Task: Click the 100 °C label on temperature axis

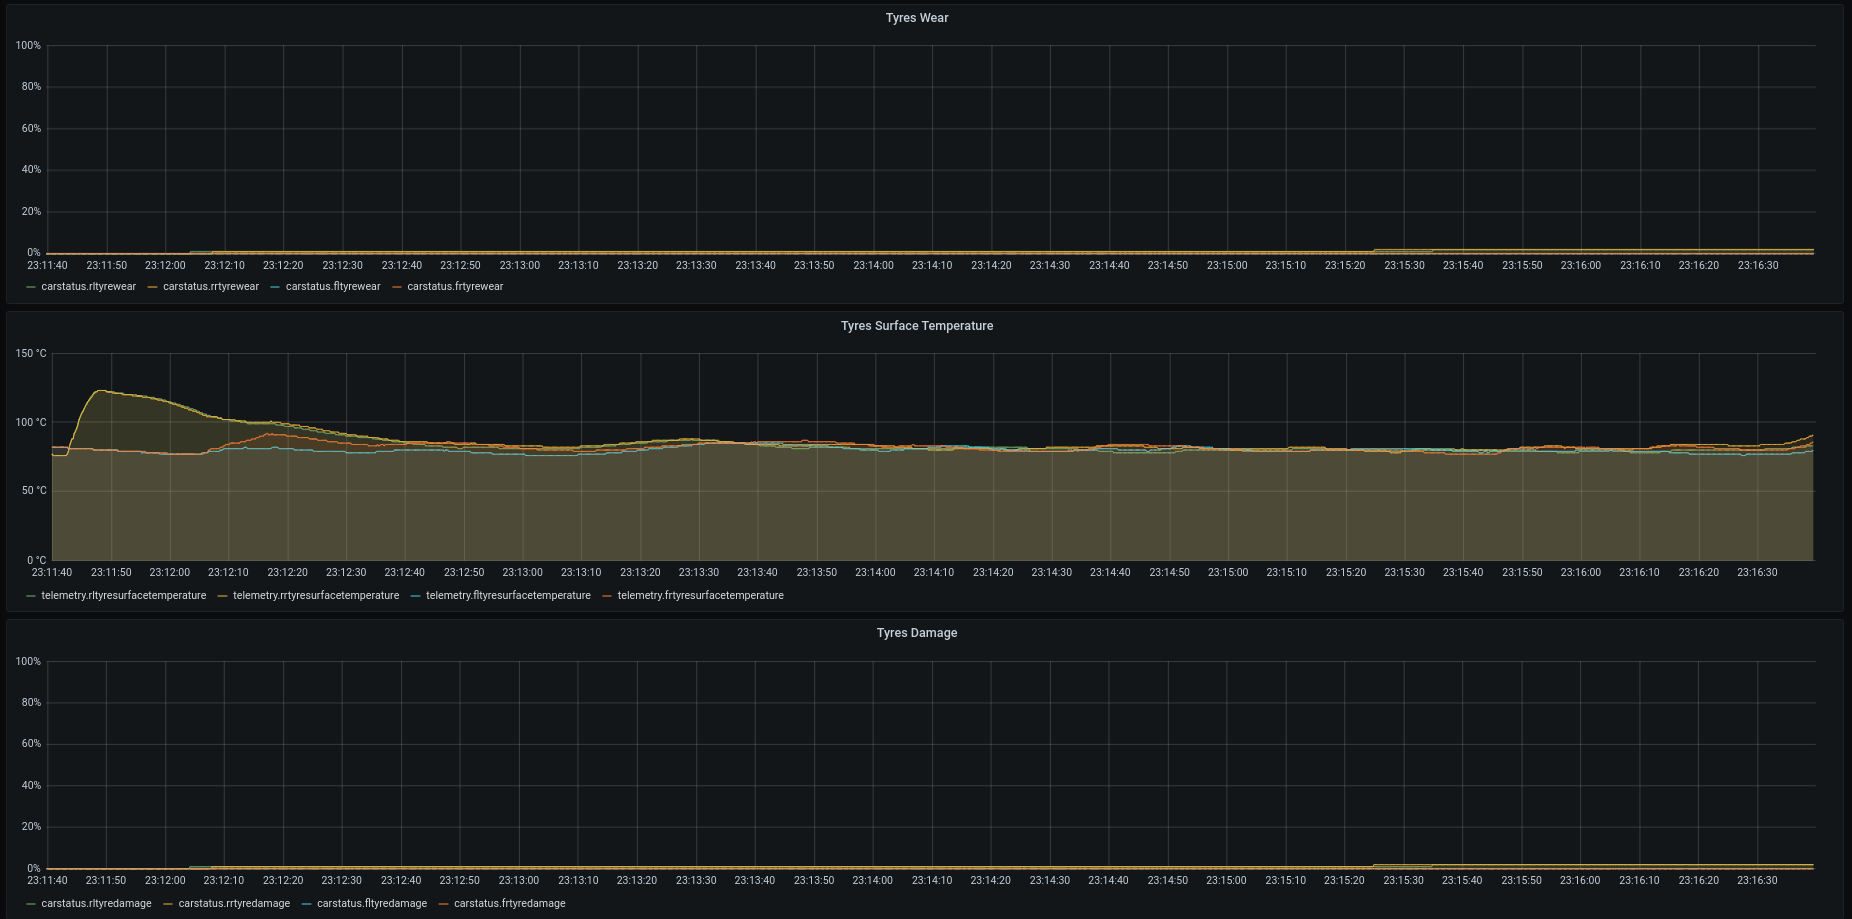Action: (x=31, y=423)
